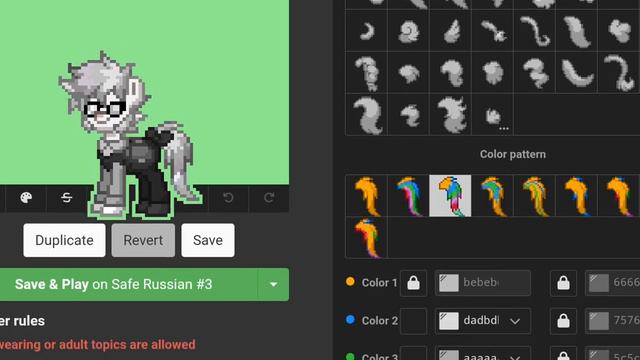Click the red text about adult topics
This screenshot has height=360, width=640.
pos(98,344)
